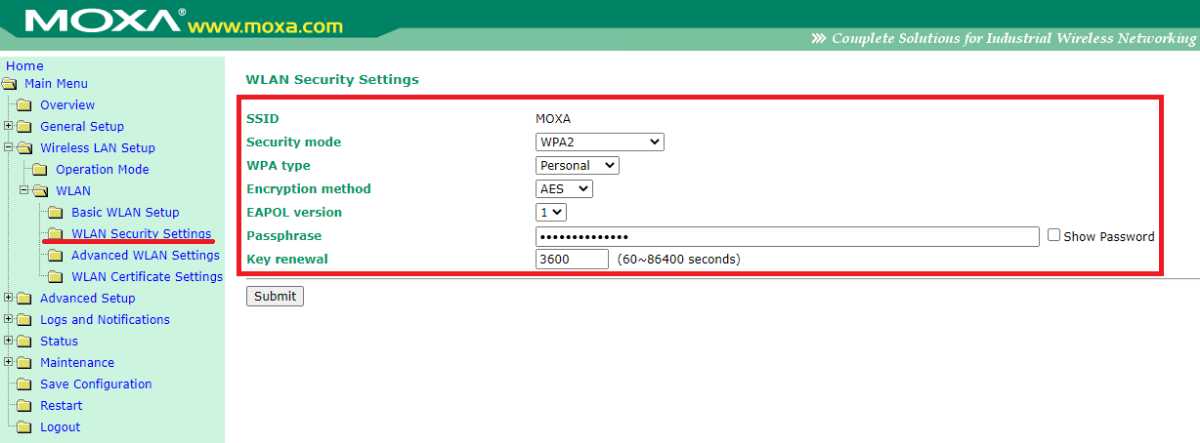Expand the Logs and Notifications node

8,320
